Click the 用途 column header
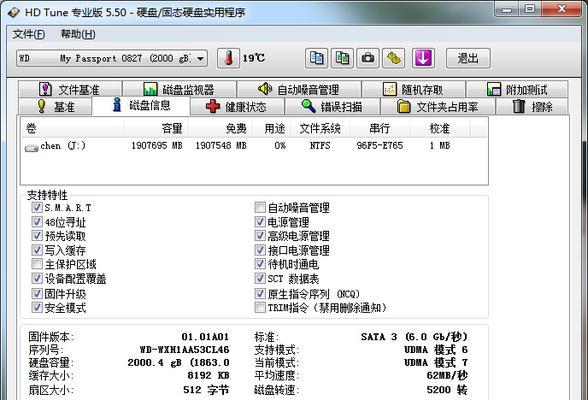This screenshot has height=400, width=588. tap(272, 129)
